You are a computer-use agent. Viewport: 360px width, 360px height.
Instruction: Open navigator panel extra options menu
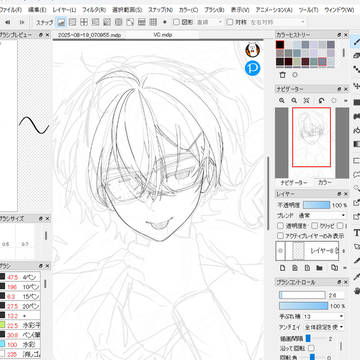coord(345,100)
